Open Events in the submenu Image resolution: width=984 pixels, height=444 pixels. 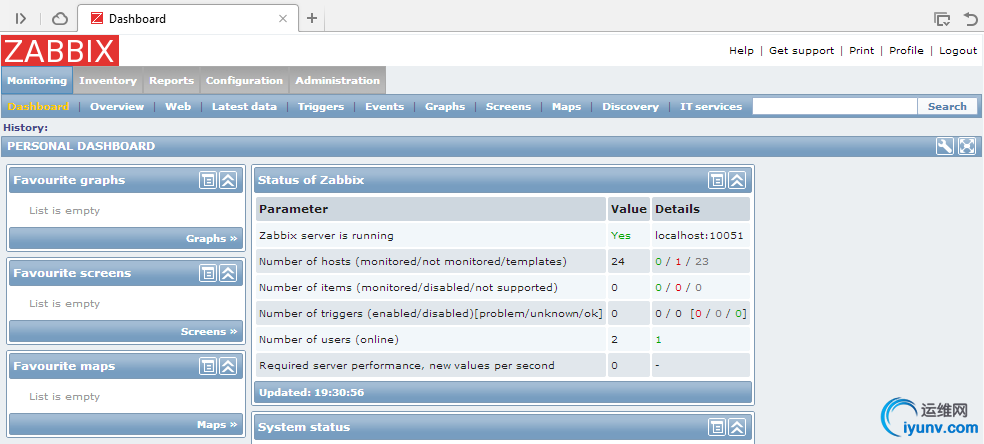385,107
